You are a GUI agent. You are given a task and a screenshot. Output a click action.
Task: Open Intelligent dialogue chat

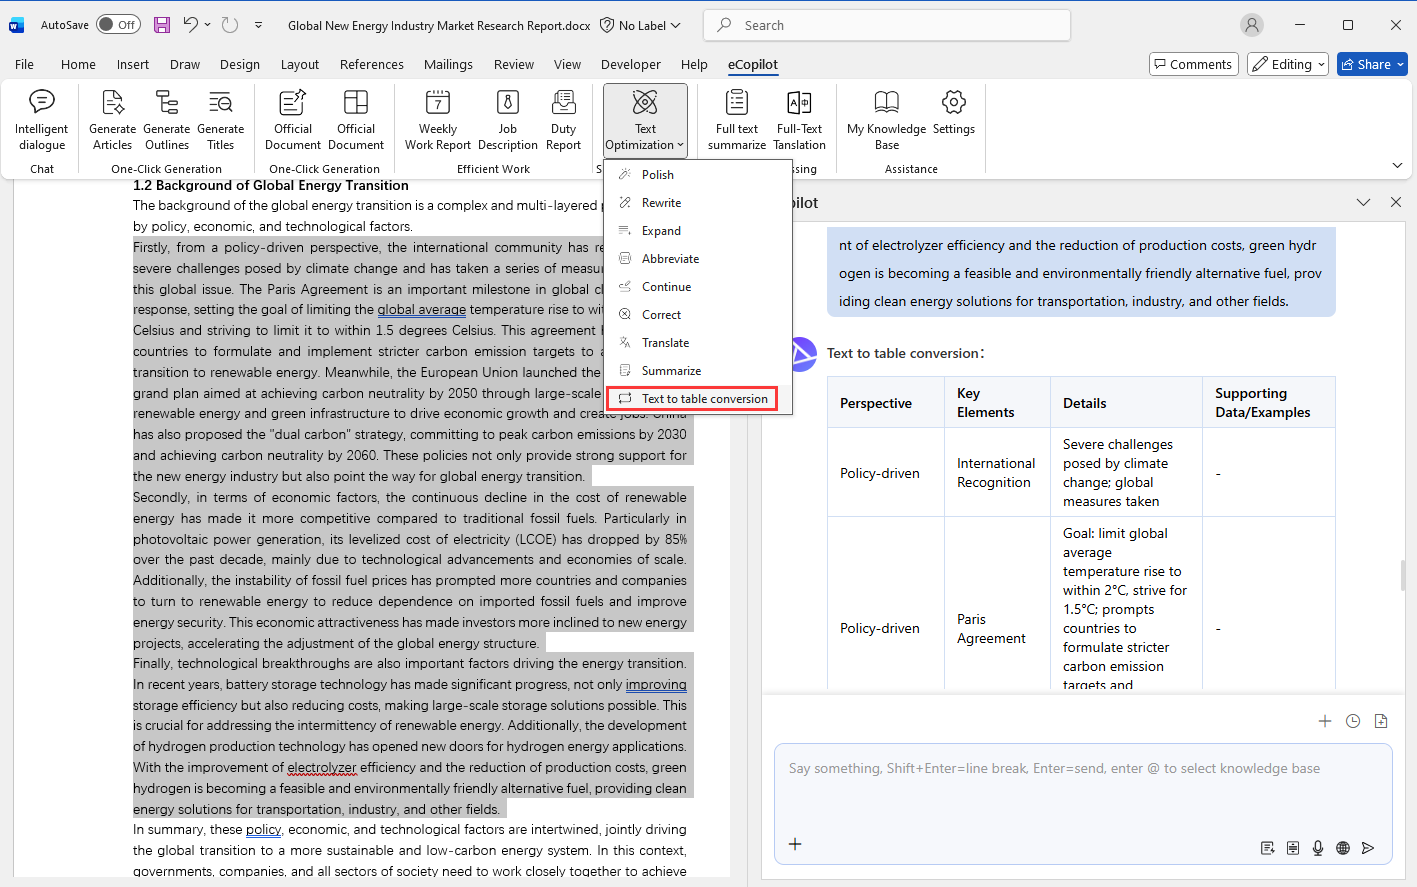pyautogui.click(x=42, y=120)
